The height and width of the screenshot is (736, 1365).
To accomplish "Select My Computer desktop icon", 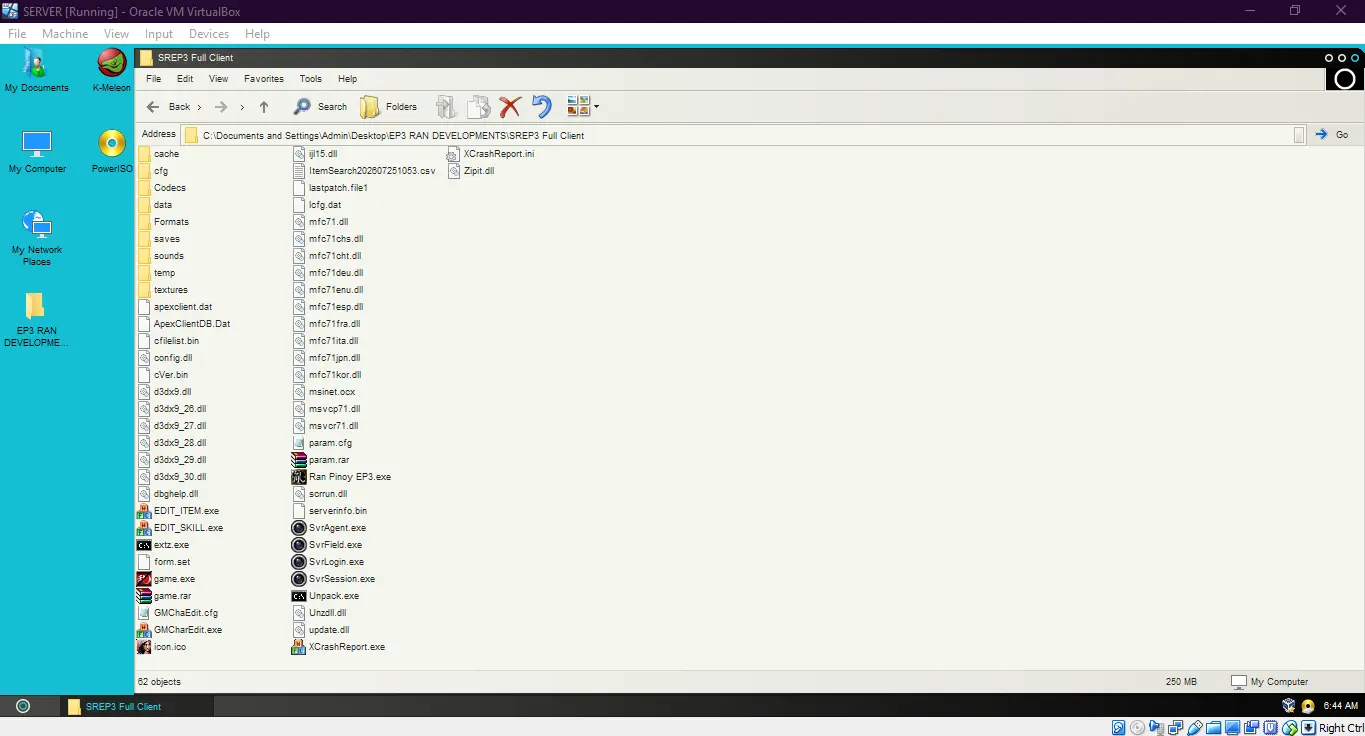I will (37, 151).
